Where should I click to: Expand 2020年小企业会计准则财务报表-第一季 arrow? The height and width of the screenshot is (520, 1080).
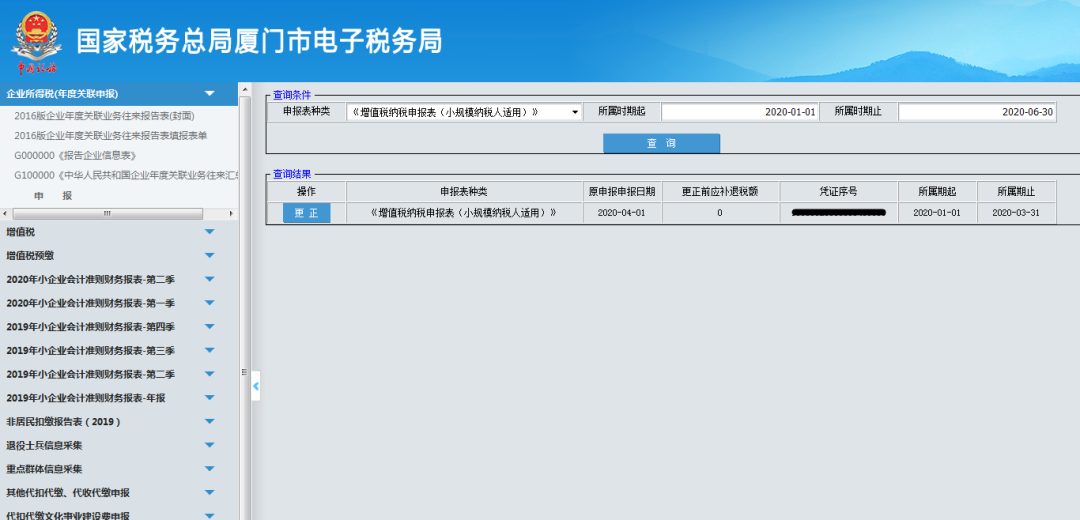[x=209, y=303]
